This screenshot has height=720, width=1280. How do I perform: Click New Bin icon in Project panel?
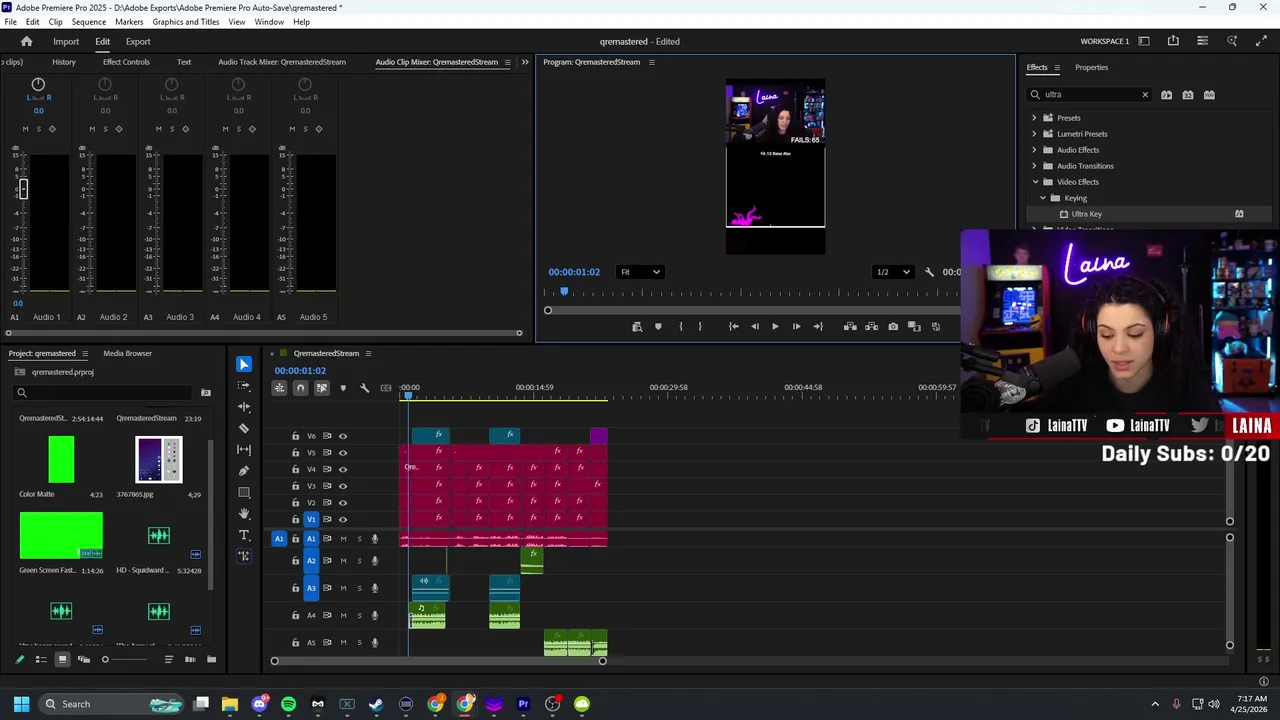(x=211, y=659)
